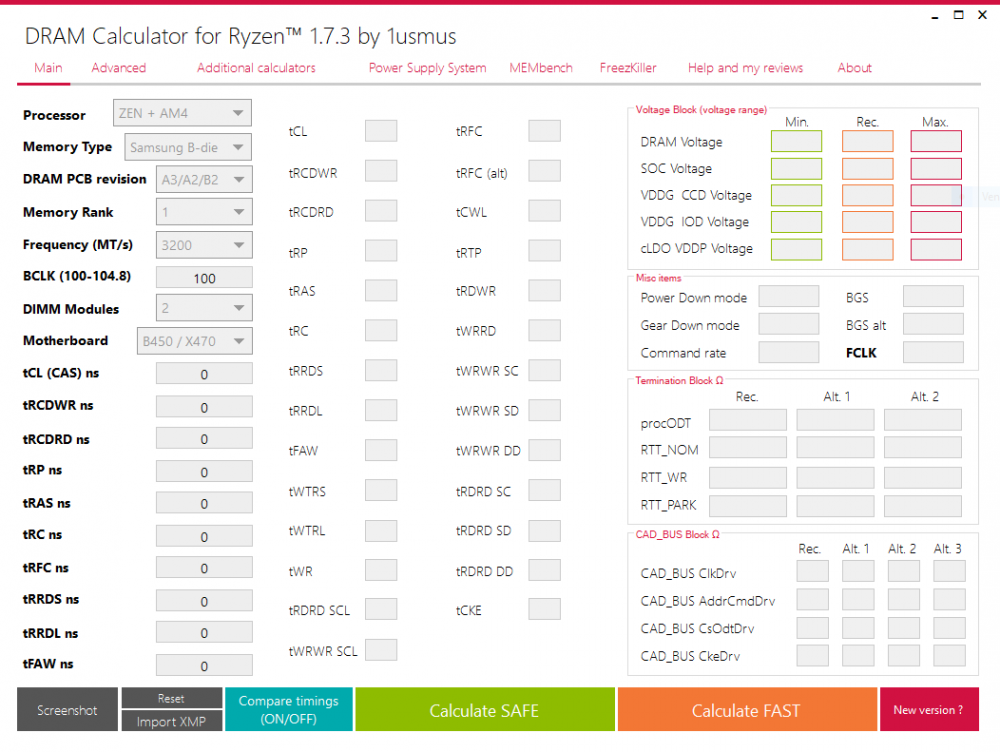
Task: Click Calculate SAFE
Action: 484,710
